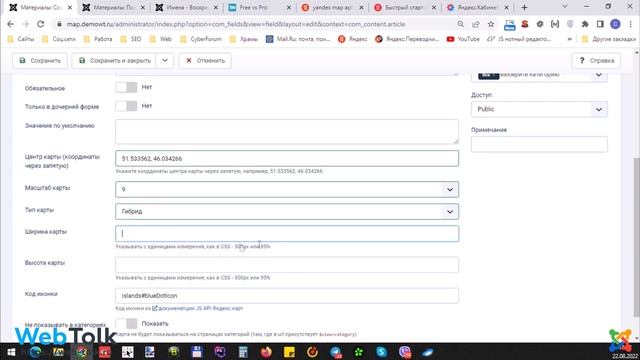Click the Примечание input field
This screenshot has width=640, height=360.
pos(539,144)
